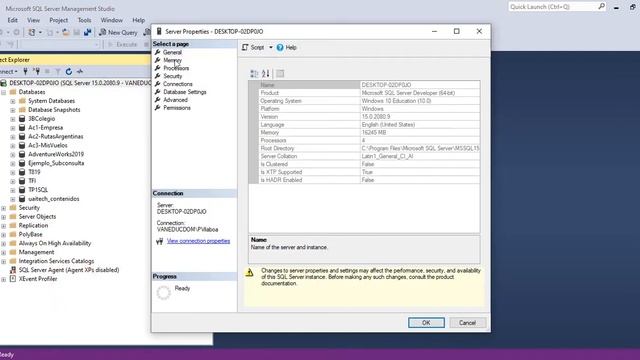
Task: Sort property grid alphabetically
Action: 266,73
